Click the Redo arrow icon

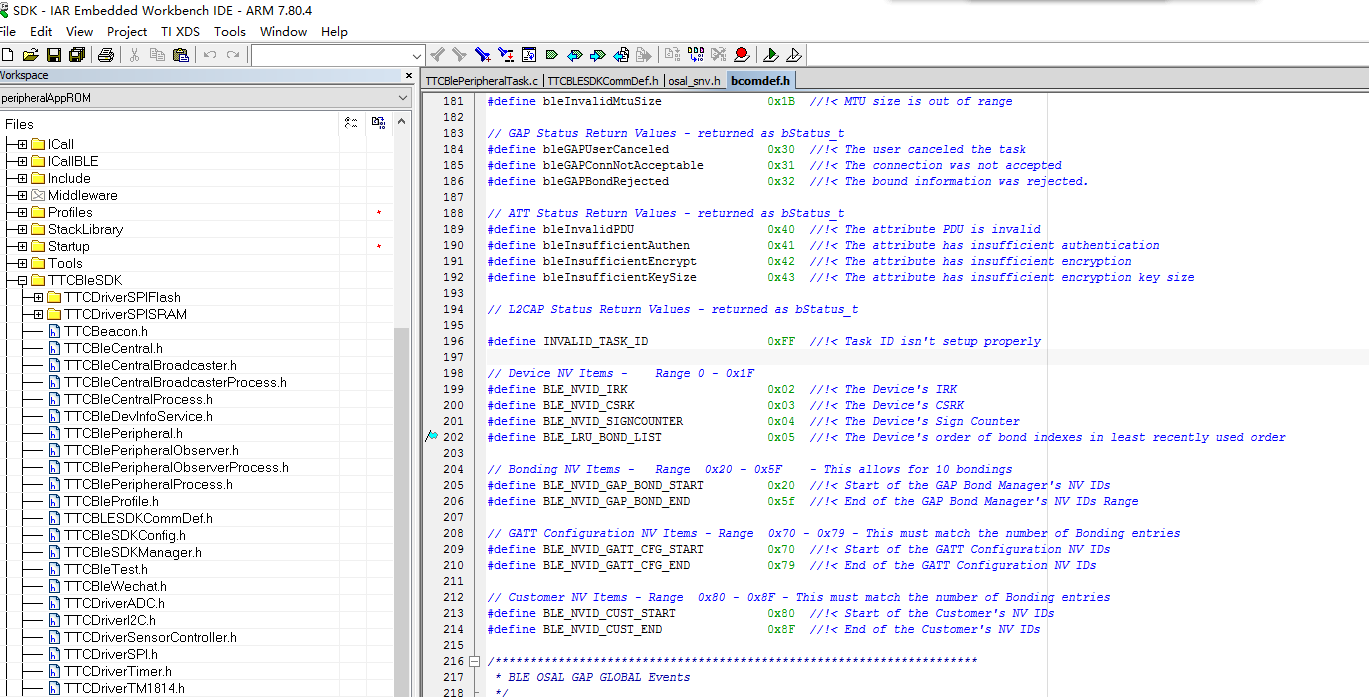[234, 55]
